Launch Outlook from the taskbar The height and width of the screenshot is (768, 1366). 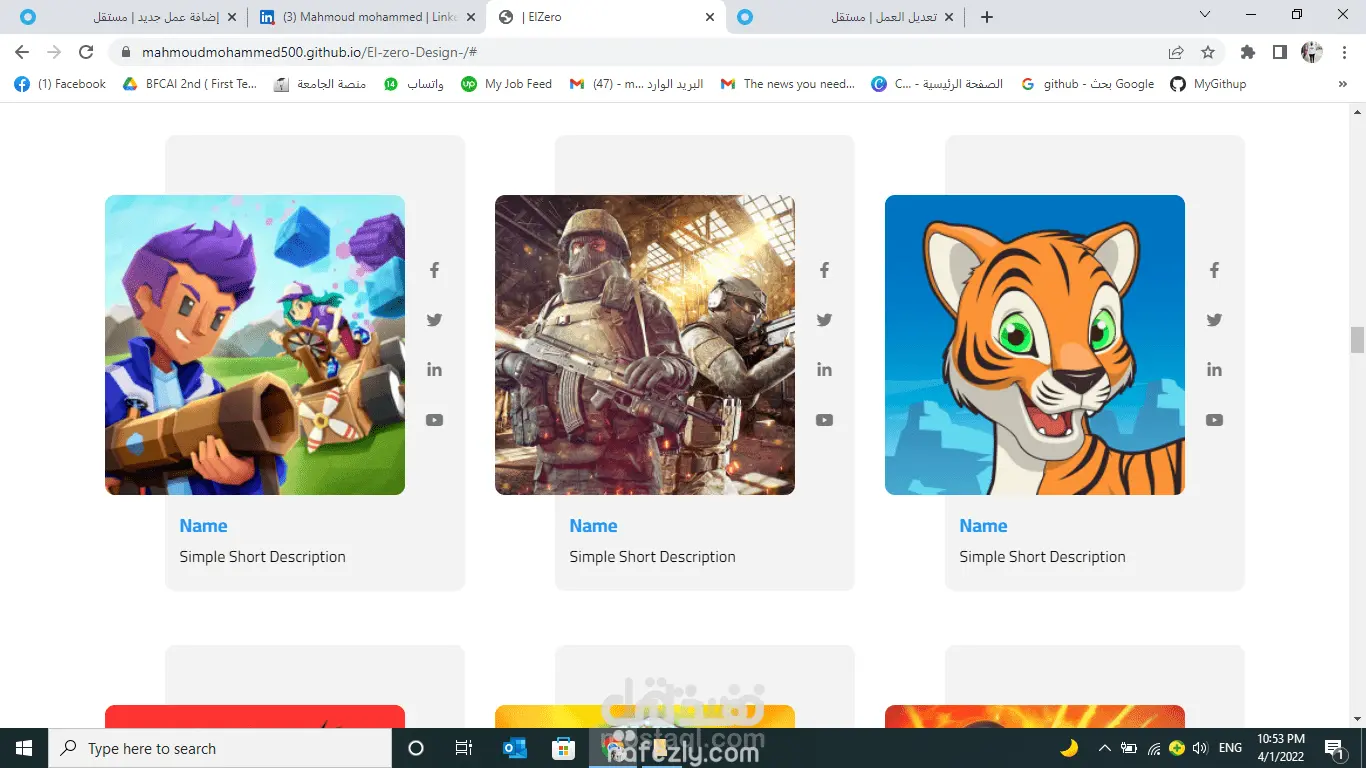(514, 748)
